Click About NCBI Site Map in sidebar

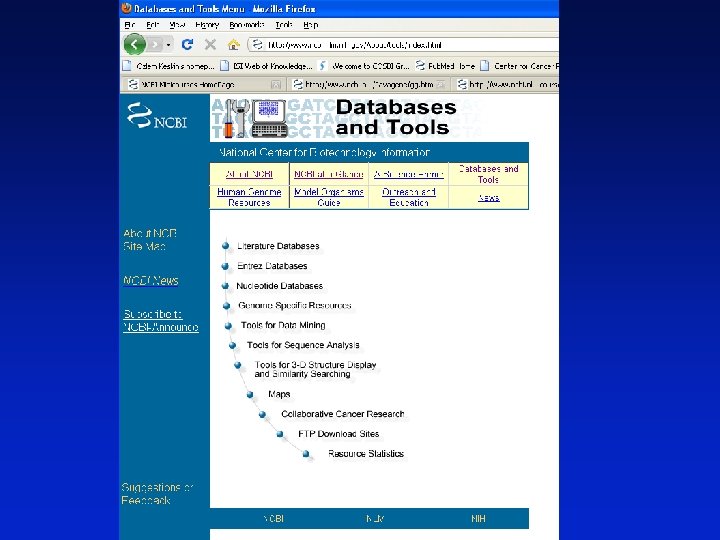[x=150, y=240]
